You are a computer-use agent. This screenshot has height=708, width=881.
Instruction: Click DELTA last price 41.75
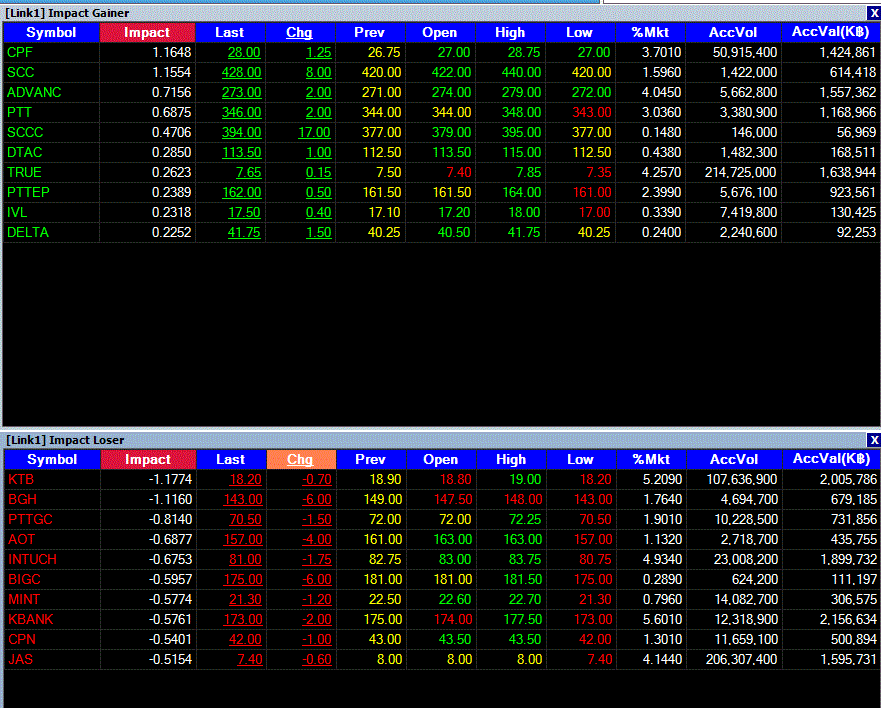[244, 233]
